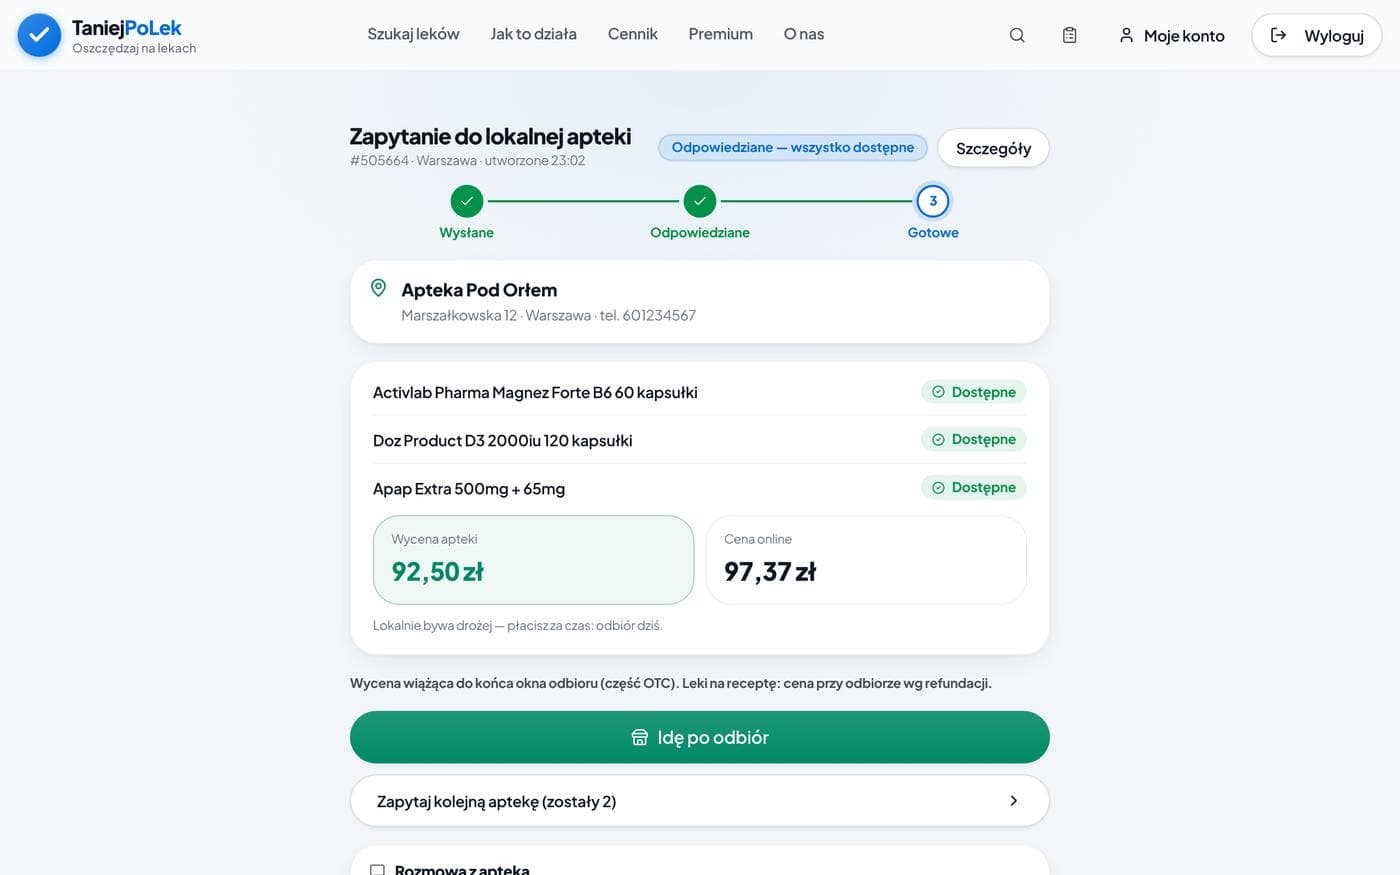Open Moje konto

coord(1171,35)
